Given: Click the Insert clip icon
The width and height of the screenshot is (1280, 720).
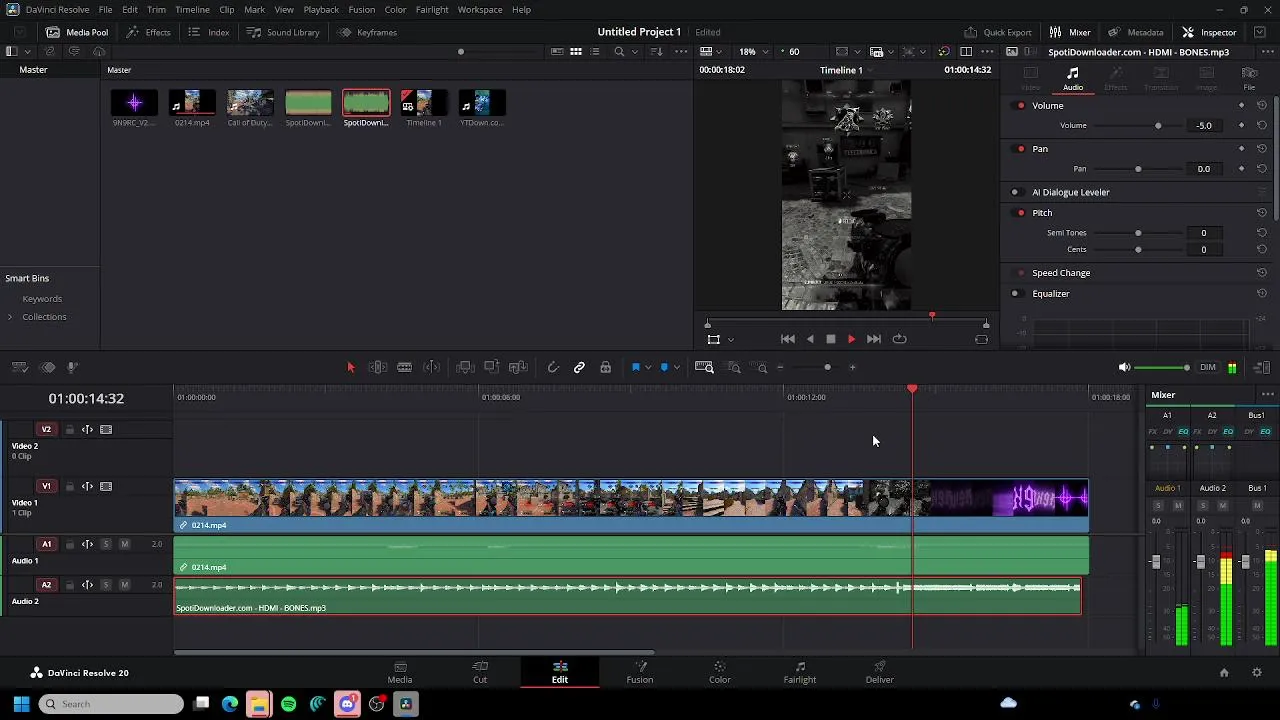Looking at the screenshot, I should coord(465,368).
